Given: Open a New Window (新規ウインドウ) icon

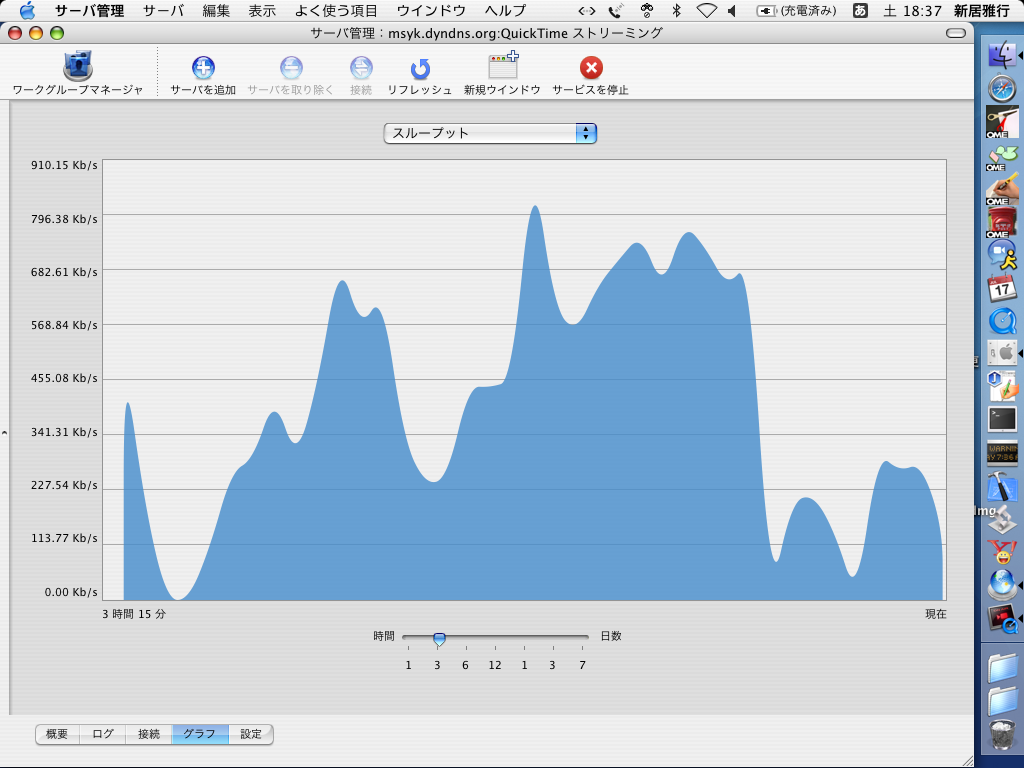Looking at the screenshot, I should pyautogui.click(x=502, y=68).
